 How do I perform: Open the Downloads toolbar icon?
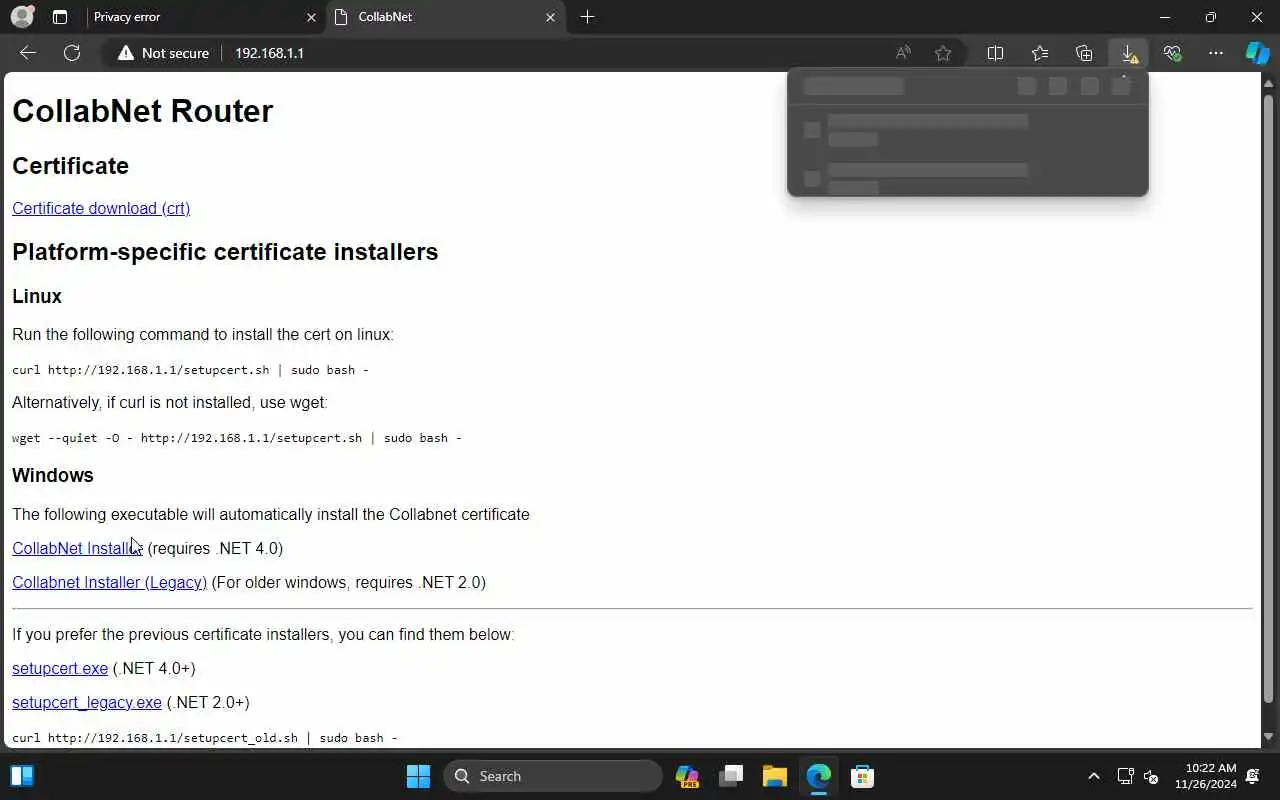point(1128,53)
